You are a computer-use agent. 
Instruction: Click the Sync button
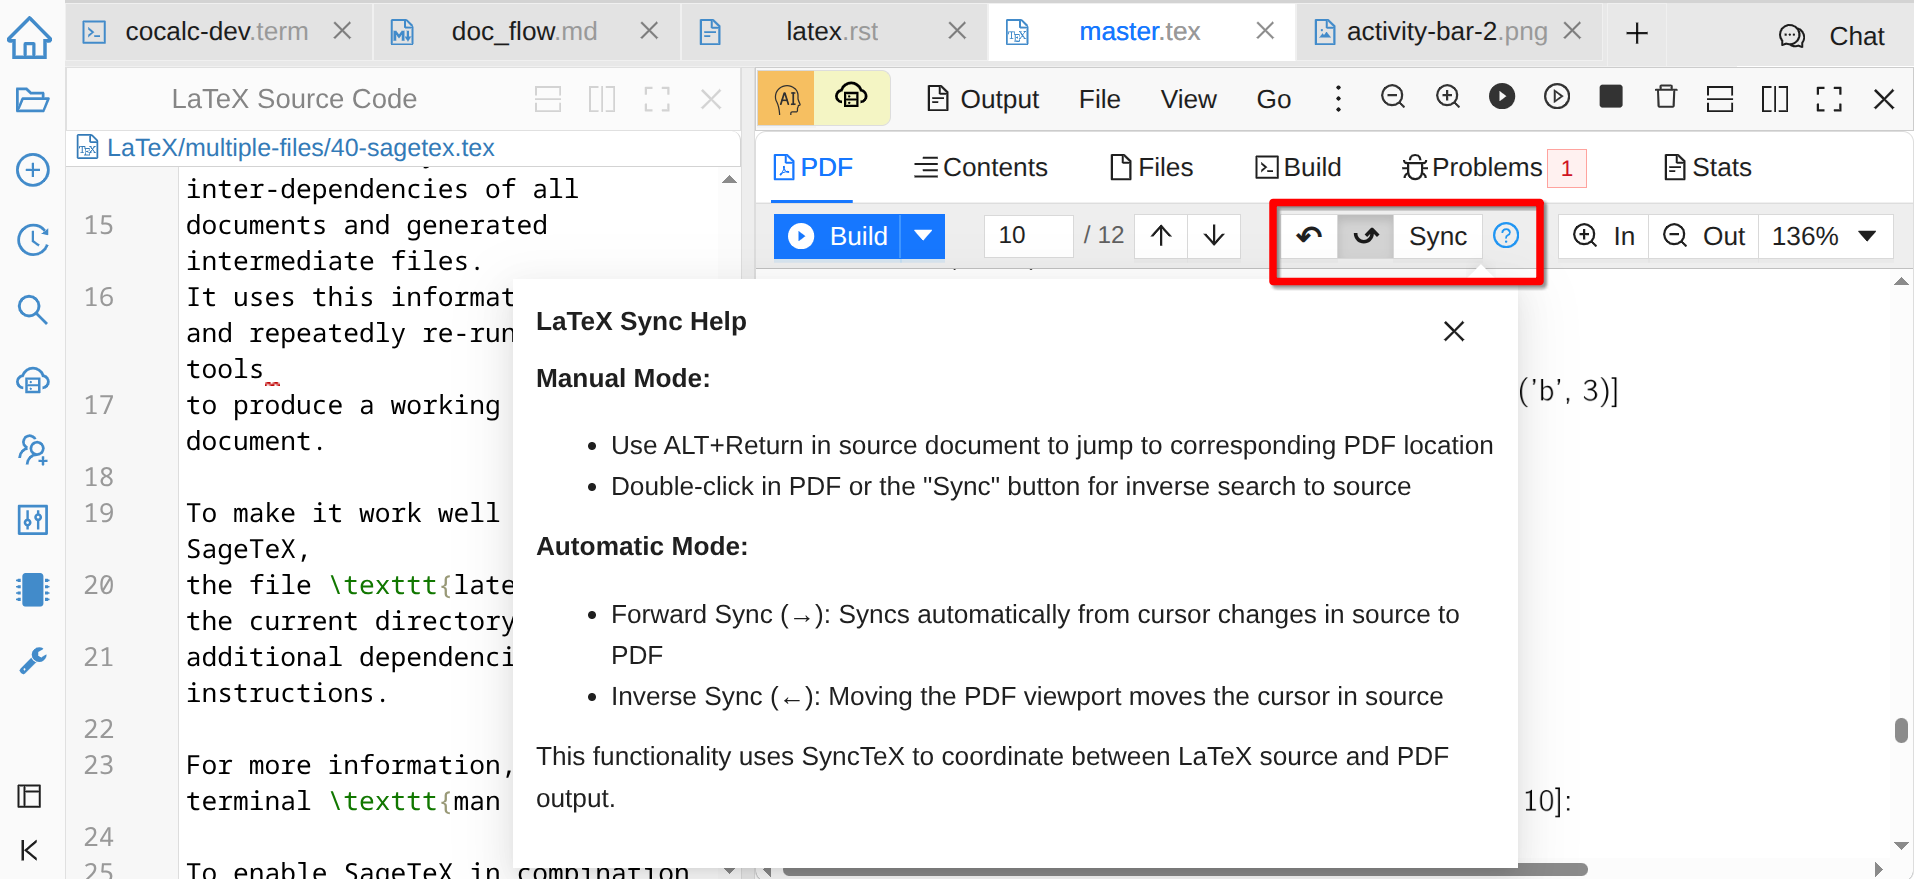(1437, 236)
